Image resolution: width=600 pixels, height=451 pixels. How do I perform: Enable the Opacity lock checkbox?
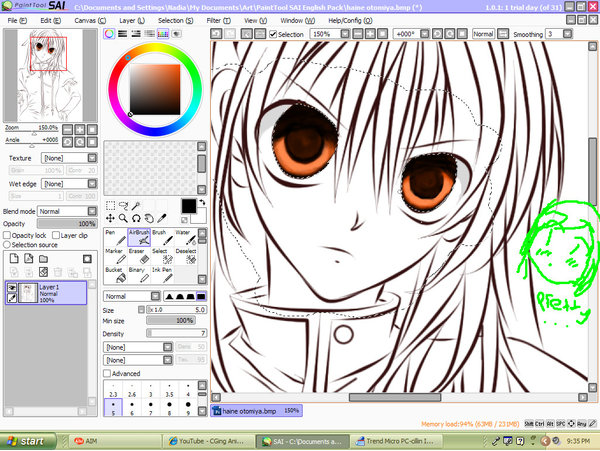[8, 234]
